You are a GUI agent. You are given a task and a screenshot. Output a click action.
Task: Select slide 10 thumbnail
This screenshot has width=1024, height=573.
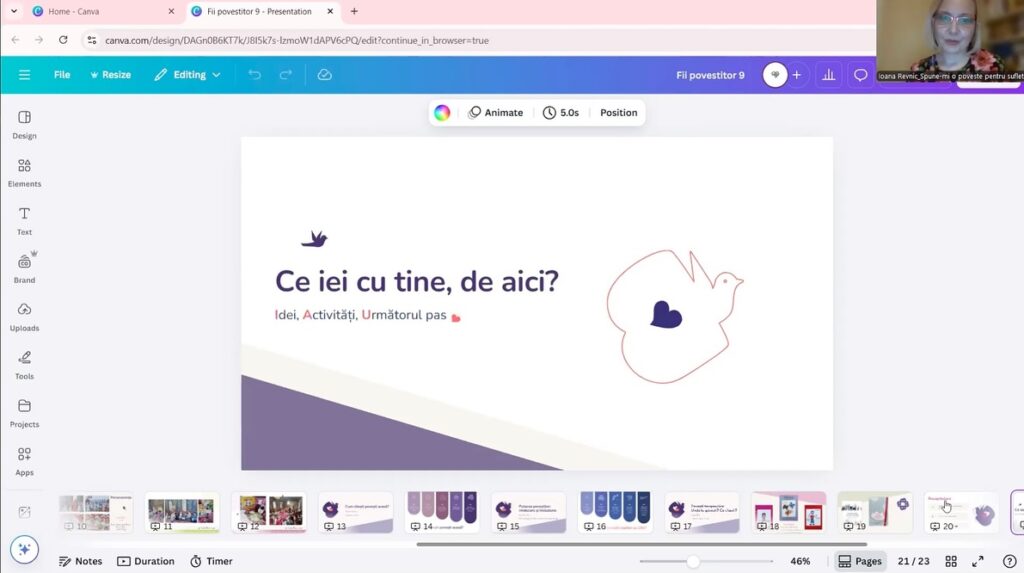[x=95, y=513]
